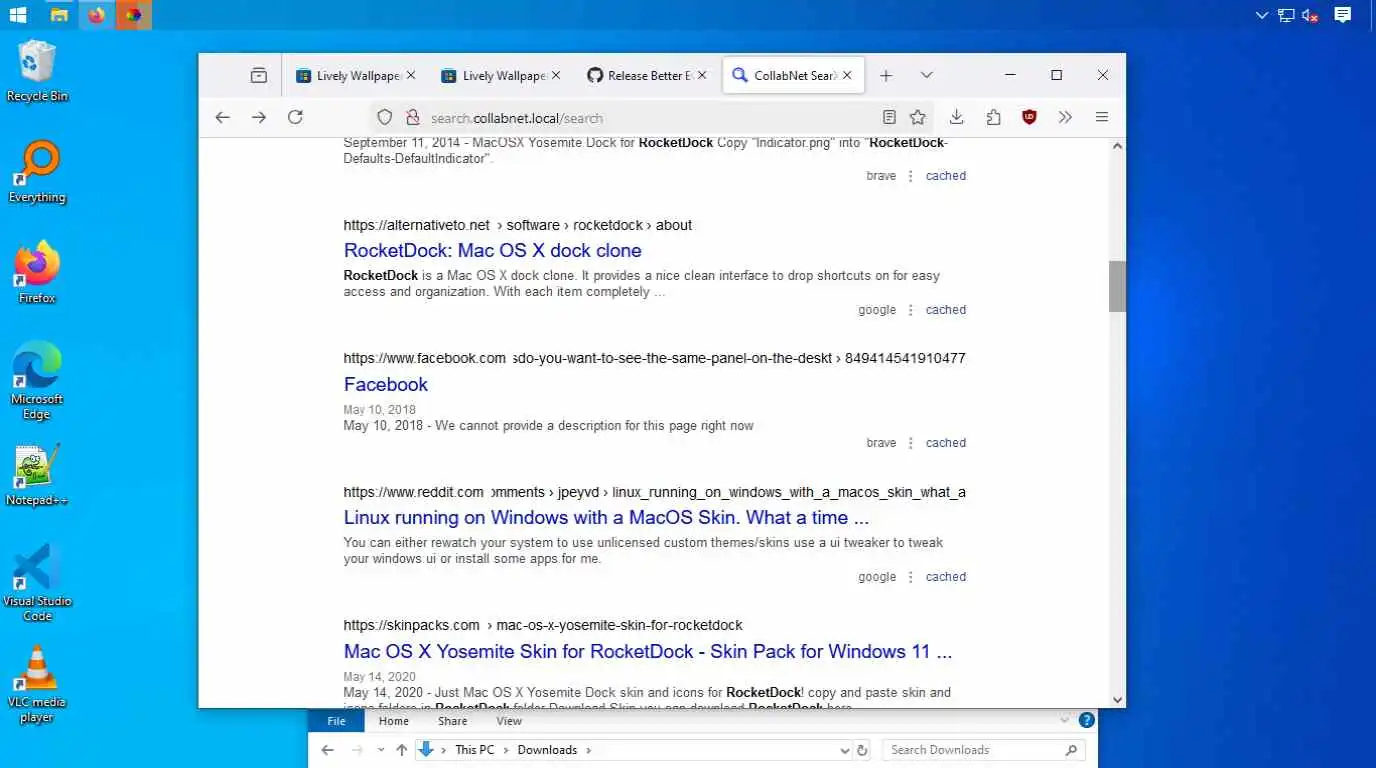Open Linux running on Windows Reddit result
The image size is (1376, 768).
(606, 518)
